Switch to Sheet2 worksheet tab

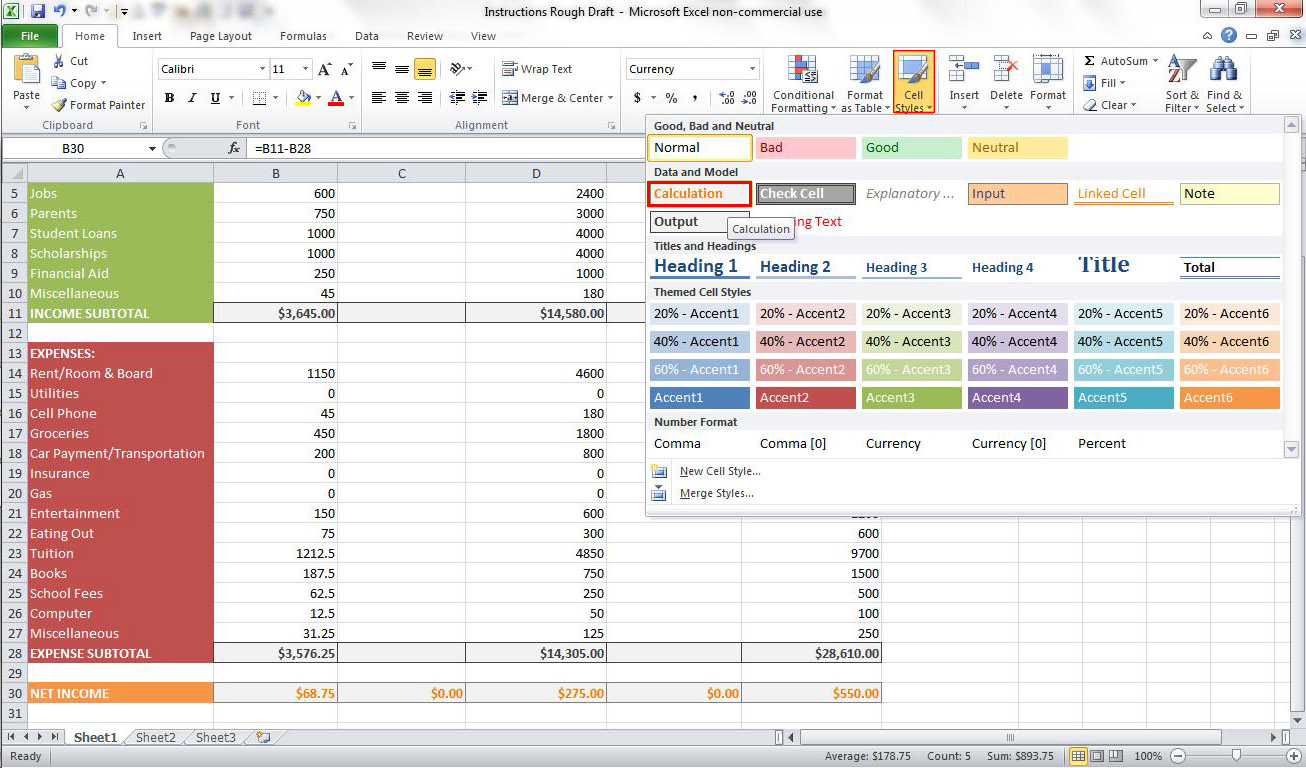pyautogui.click(x=156, y=738)
